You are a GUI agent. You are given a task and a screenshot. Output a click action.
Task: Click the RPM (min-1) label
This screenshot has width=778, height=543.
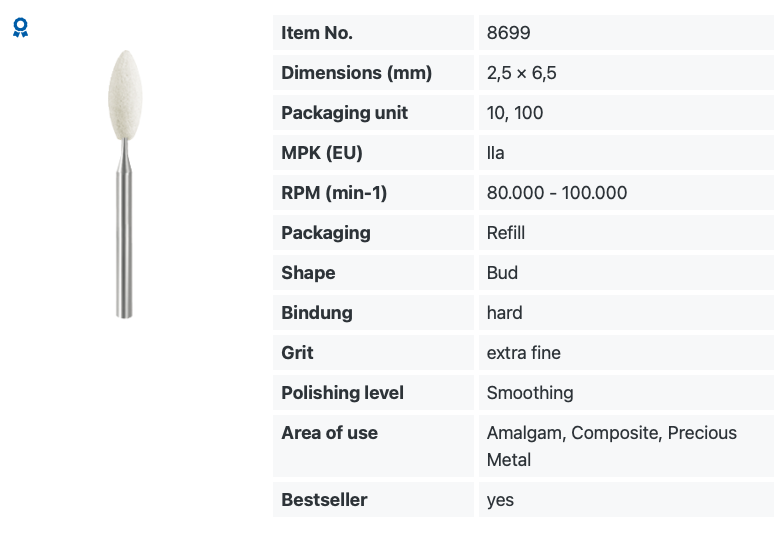pos(334,193)
